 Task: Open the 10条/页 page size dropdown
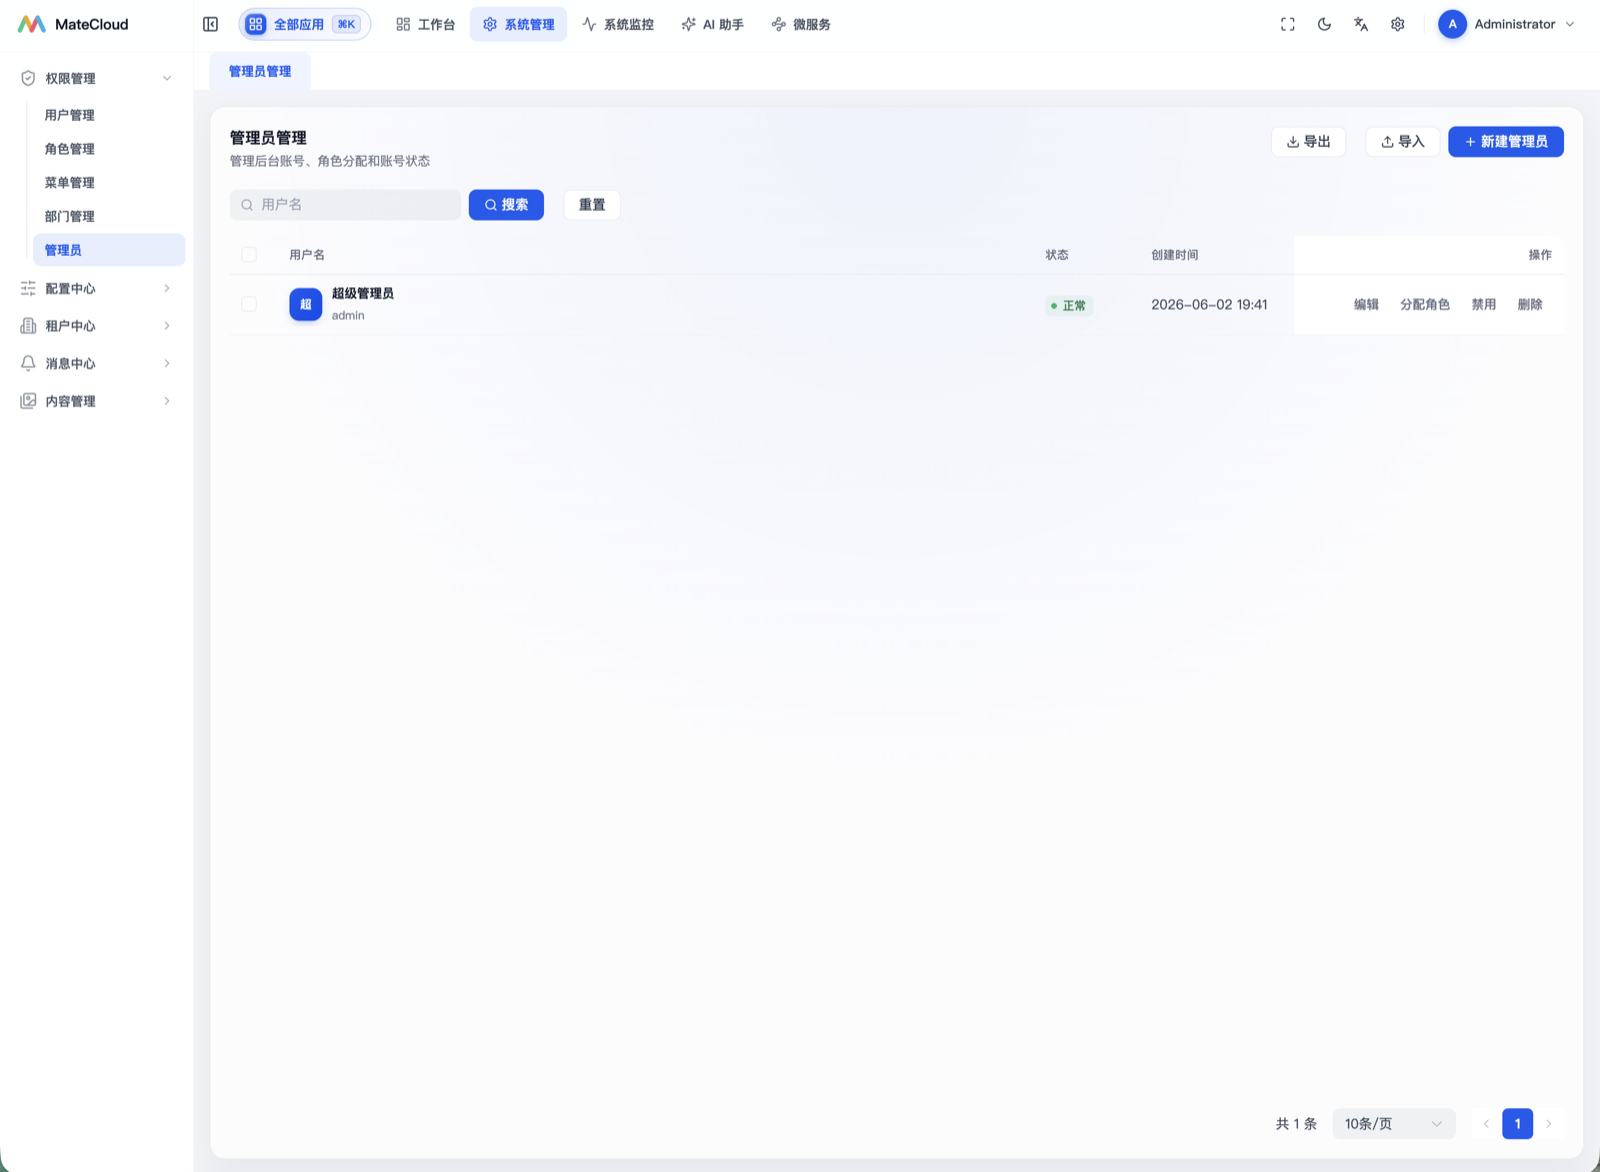1393,1124
